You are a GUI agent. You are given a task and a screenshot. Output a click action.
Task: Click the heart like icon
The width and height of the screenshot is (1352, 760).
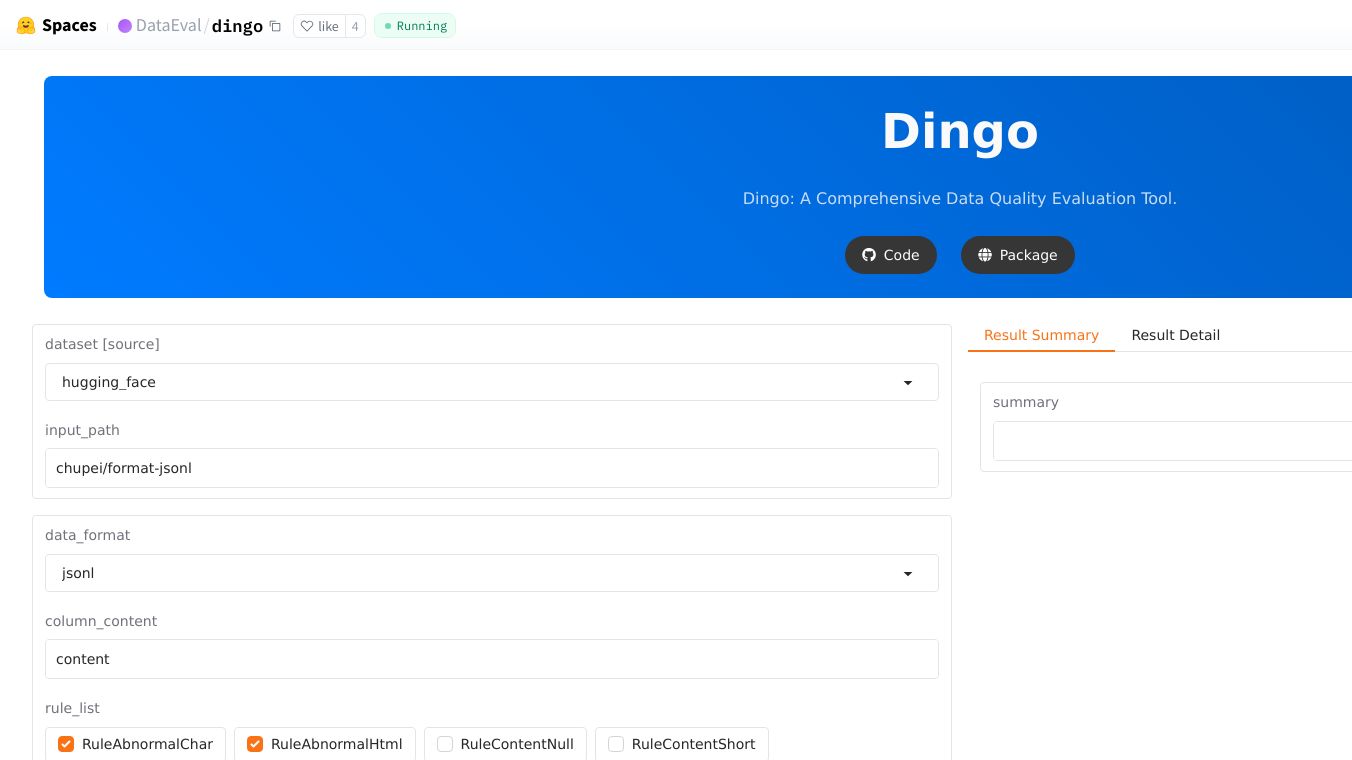point(307,27)
